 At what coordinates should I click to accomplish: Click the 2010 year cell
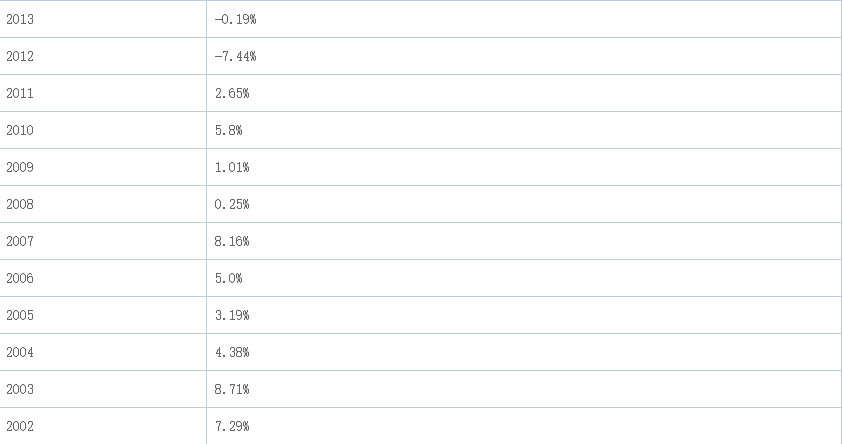[x=20, y=130]
